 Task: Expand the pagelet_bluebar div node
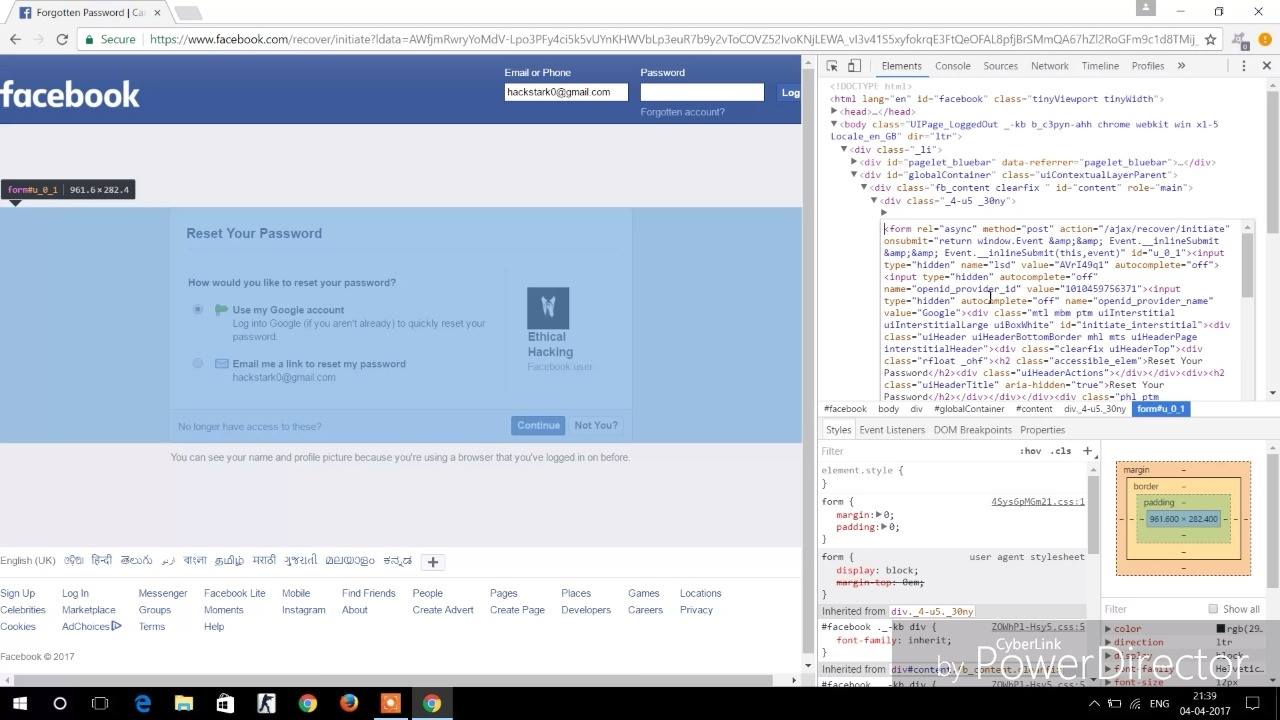(x=854, y=162)
